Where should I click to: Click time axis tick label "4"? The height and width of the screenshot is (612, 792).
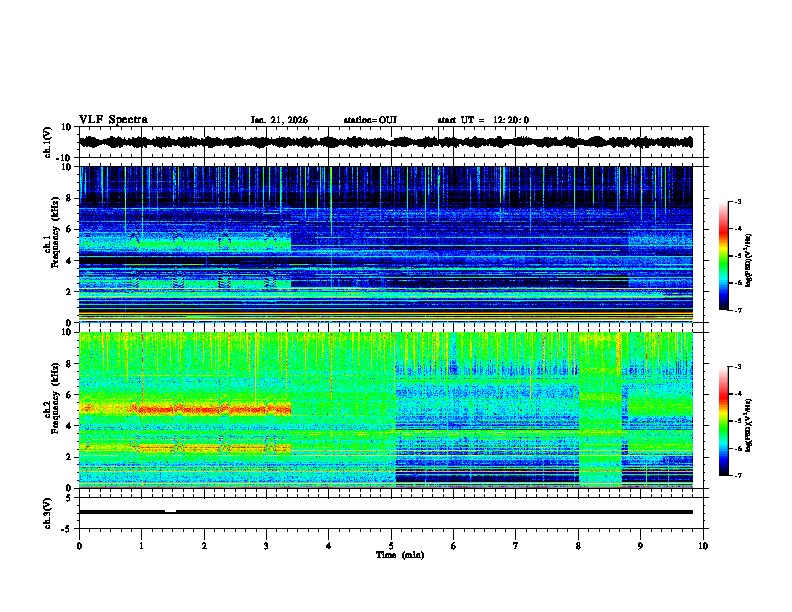click(x=329, y=546)
